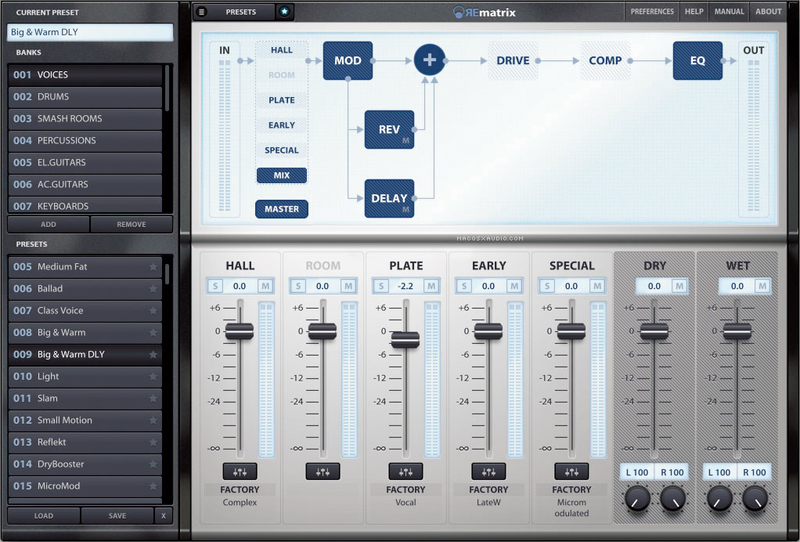Solo the HALL channel

click(215, 286)
